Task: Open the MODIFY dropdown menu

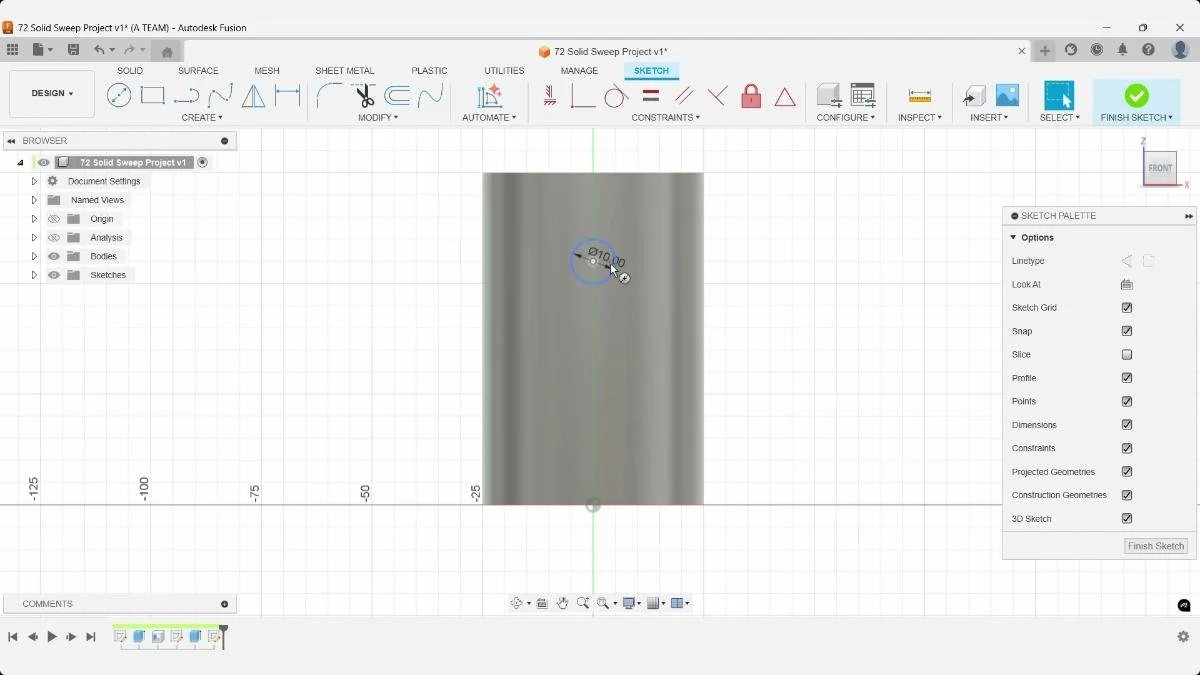Action: [x=378, y=117]
